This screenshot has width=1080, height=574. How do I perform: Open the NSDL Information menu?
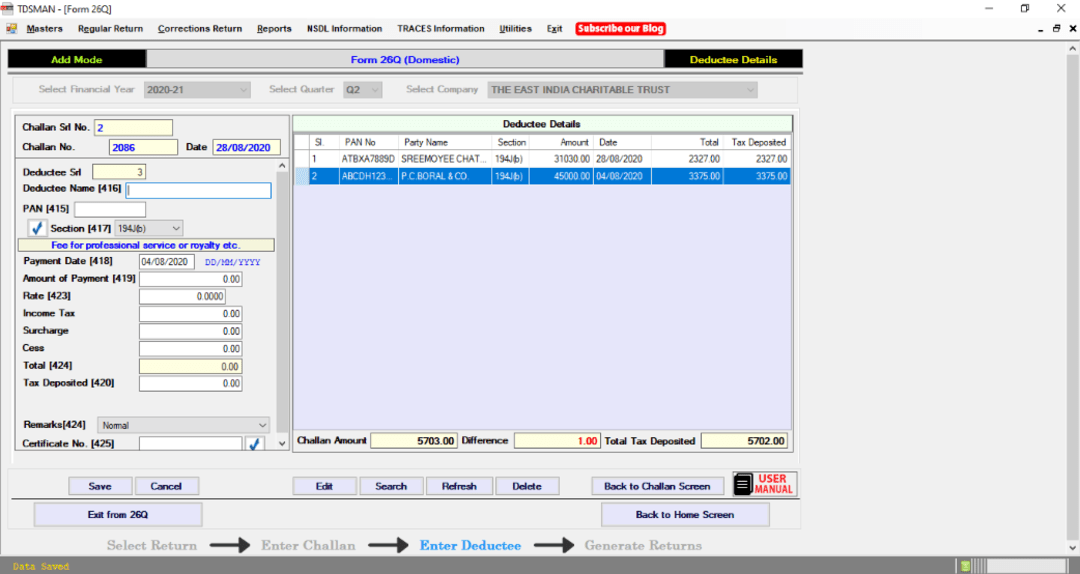click(344, 28)
